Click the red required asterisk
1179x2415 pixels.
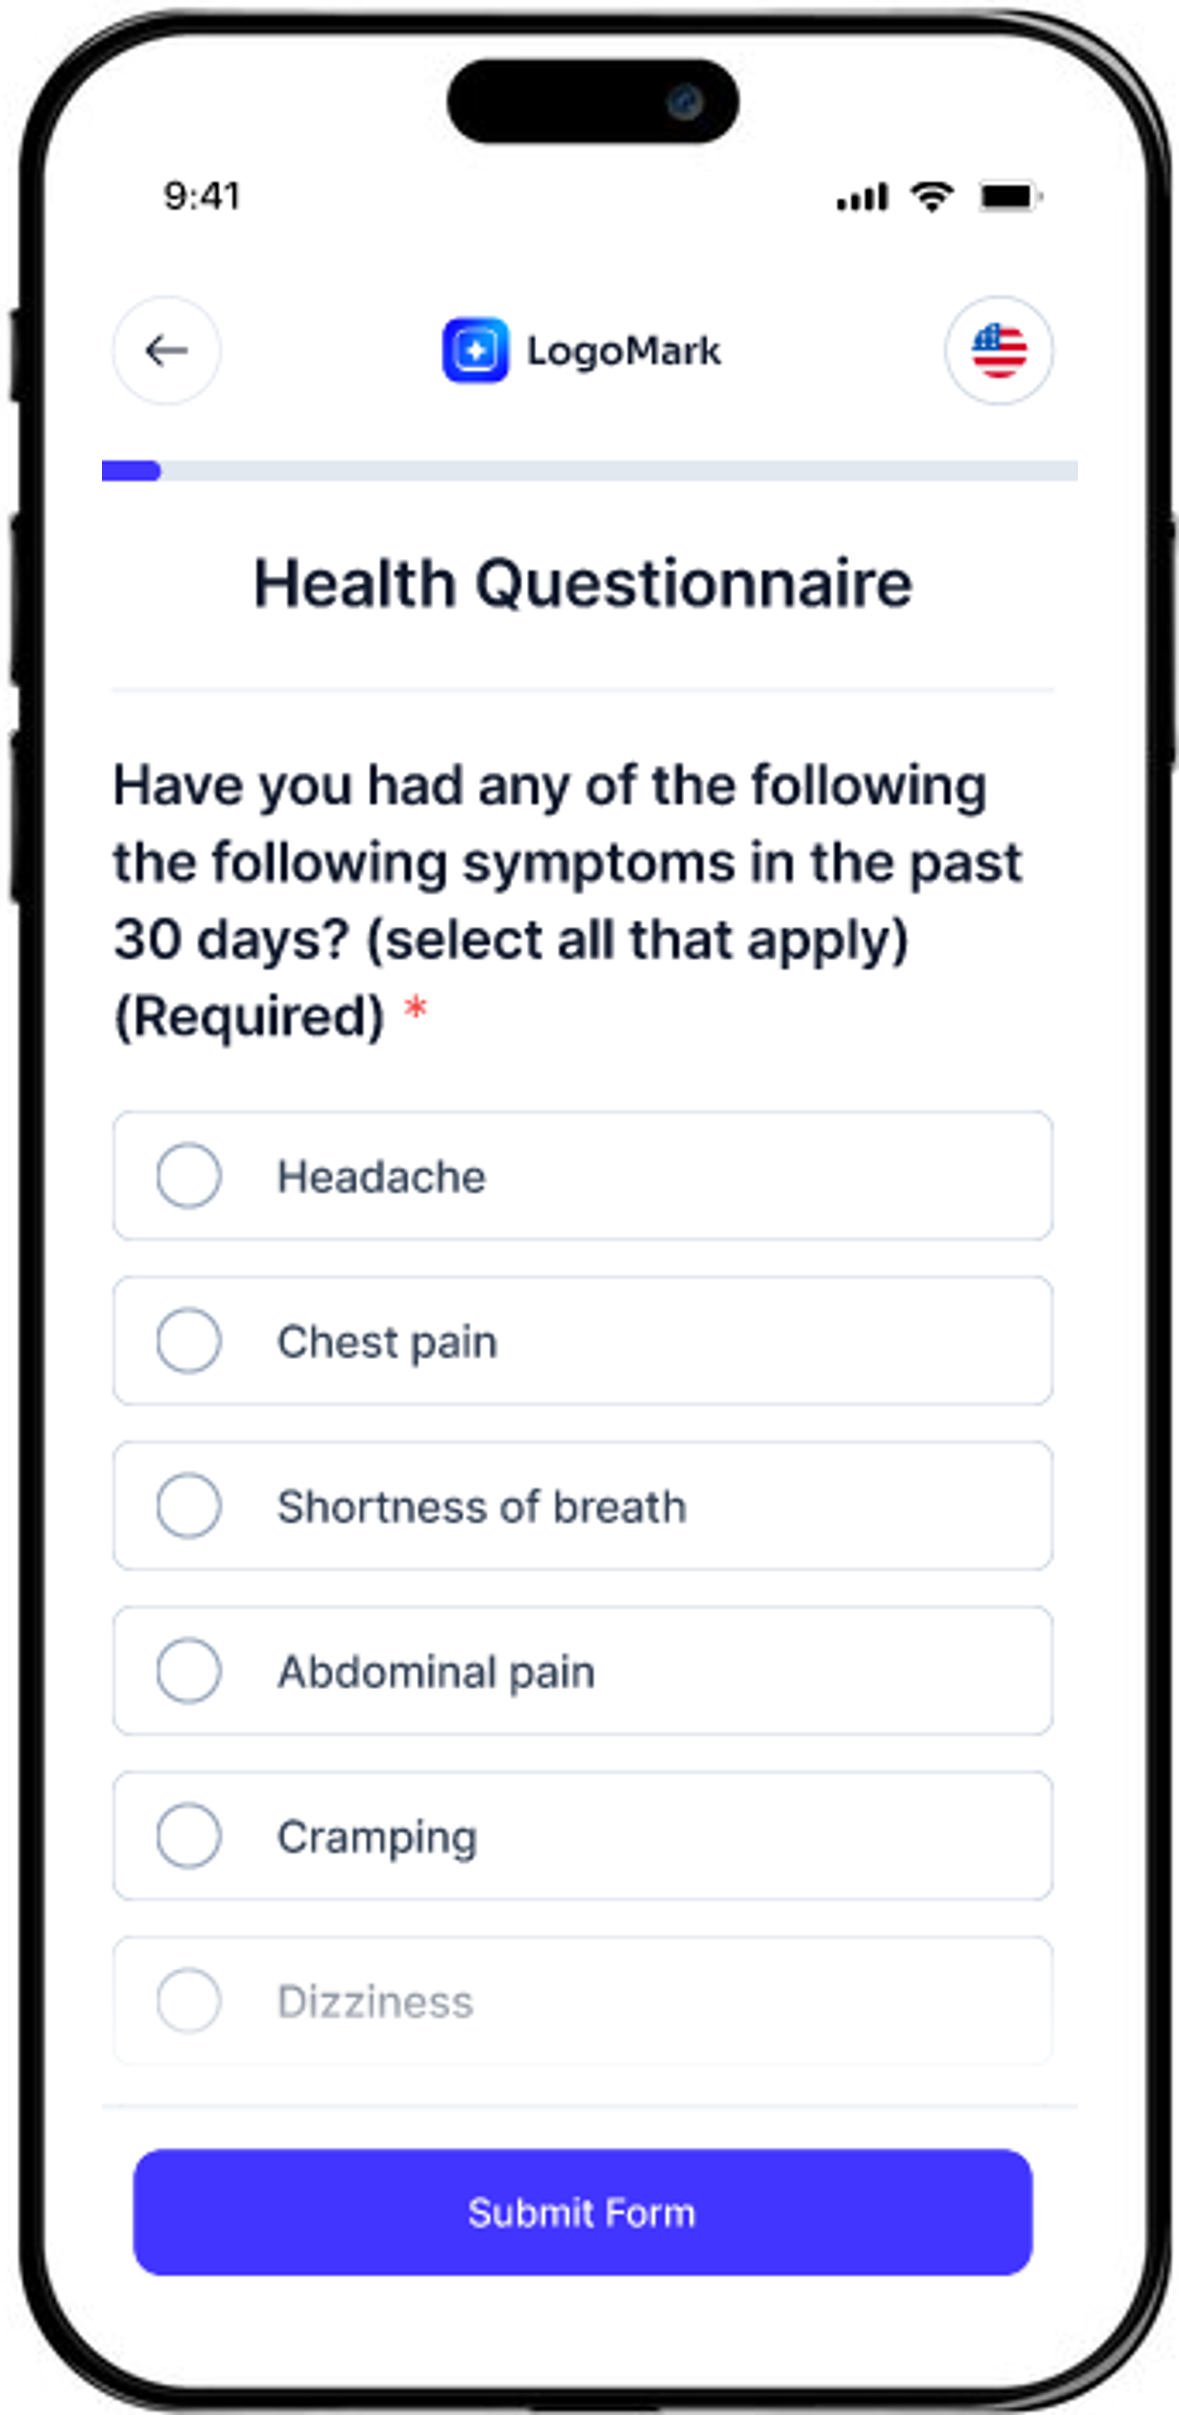click(x=415, y=1007)
